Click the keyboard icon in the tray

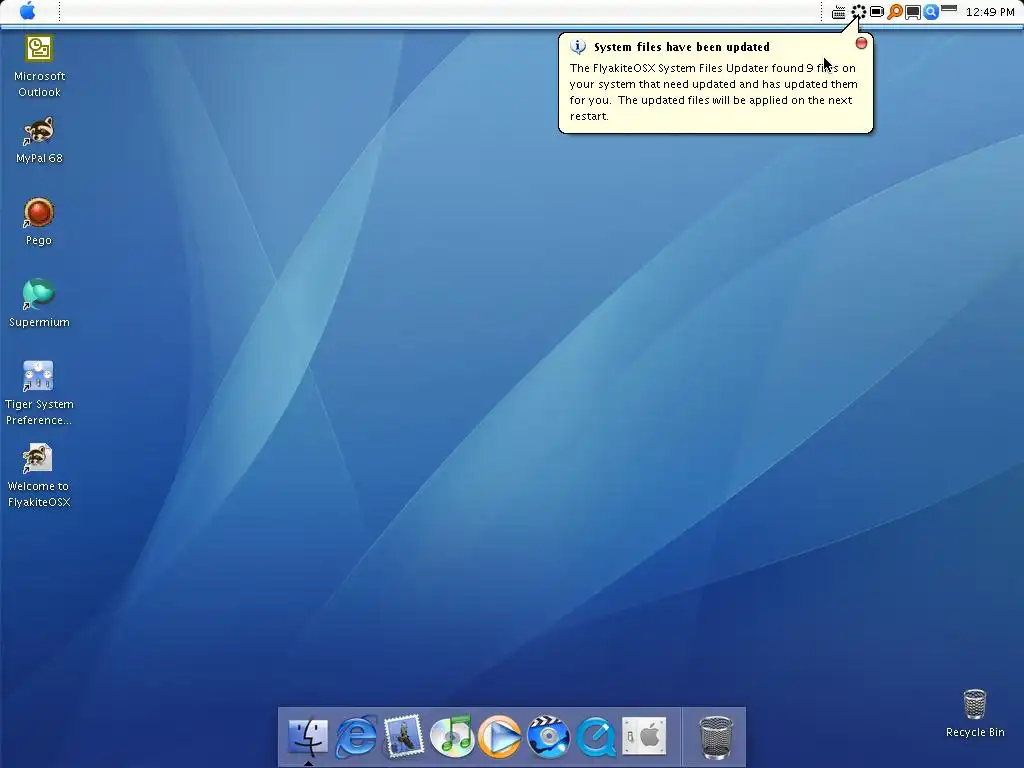point(839,12)
